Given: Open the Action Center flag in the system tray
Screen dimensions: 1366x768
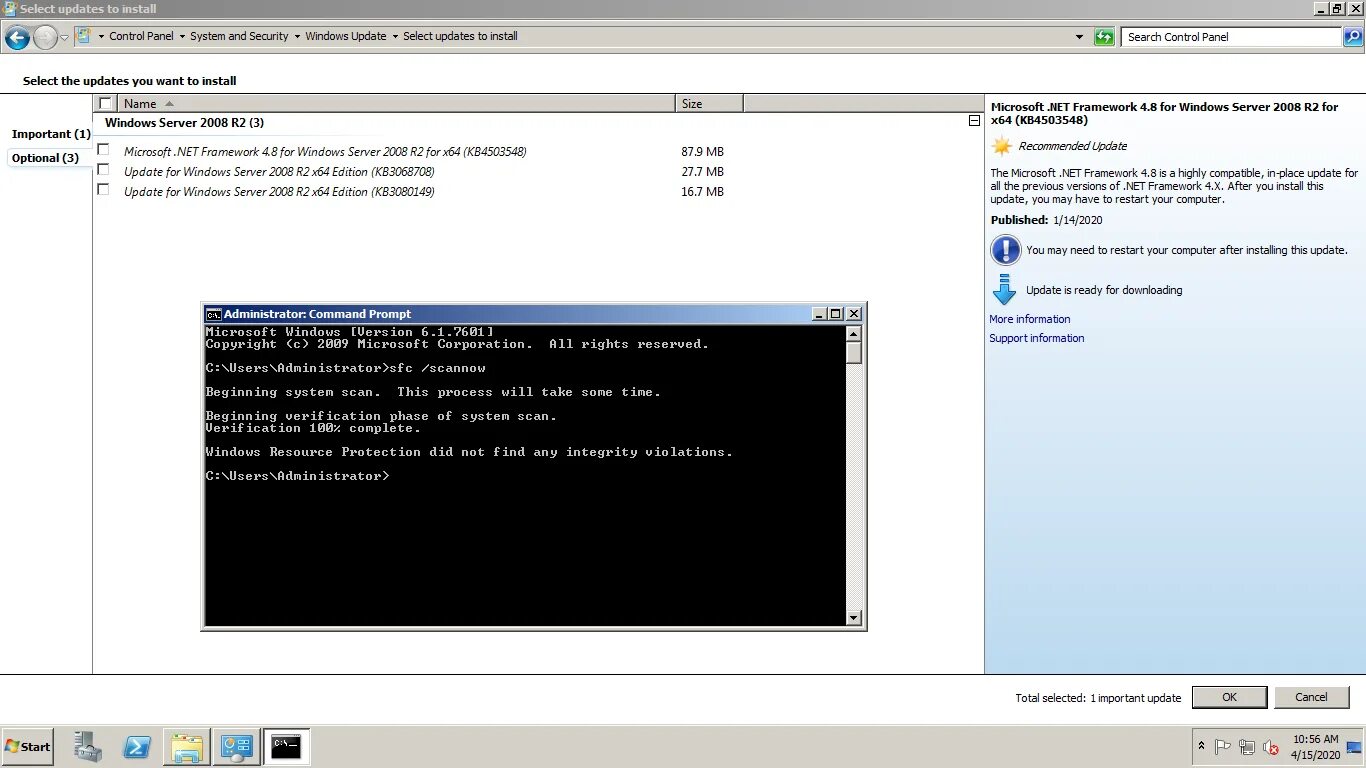Looking at the screenshot, I should (x=1222, y=747).
